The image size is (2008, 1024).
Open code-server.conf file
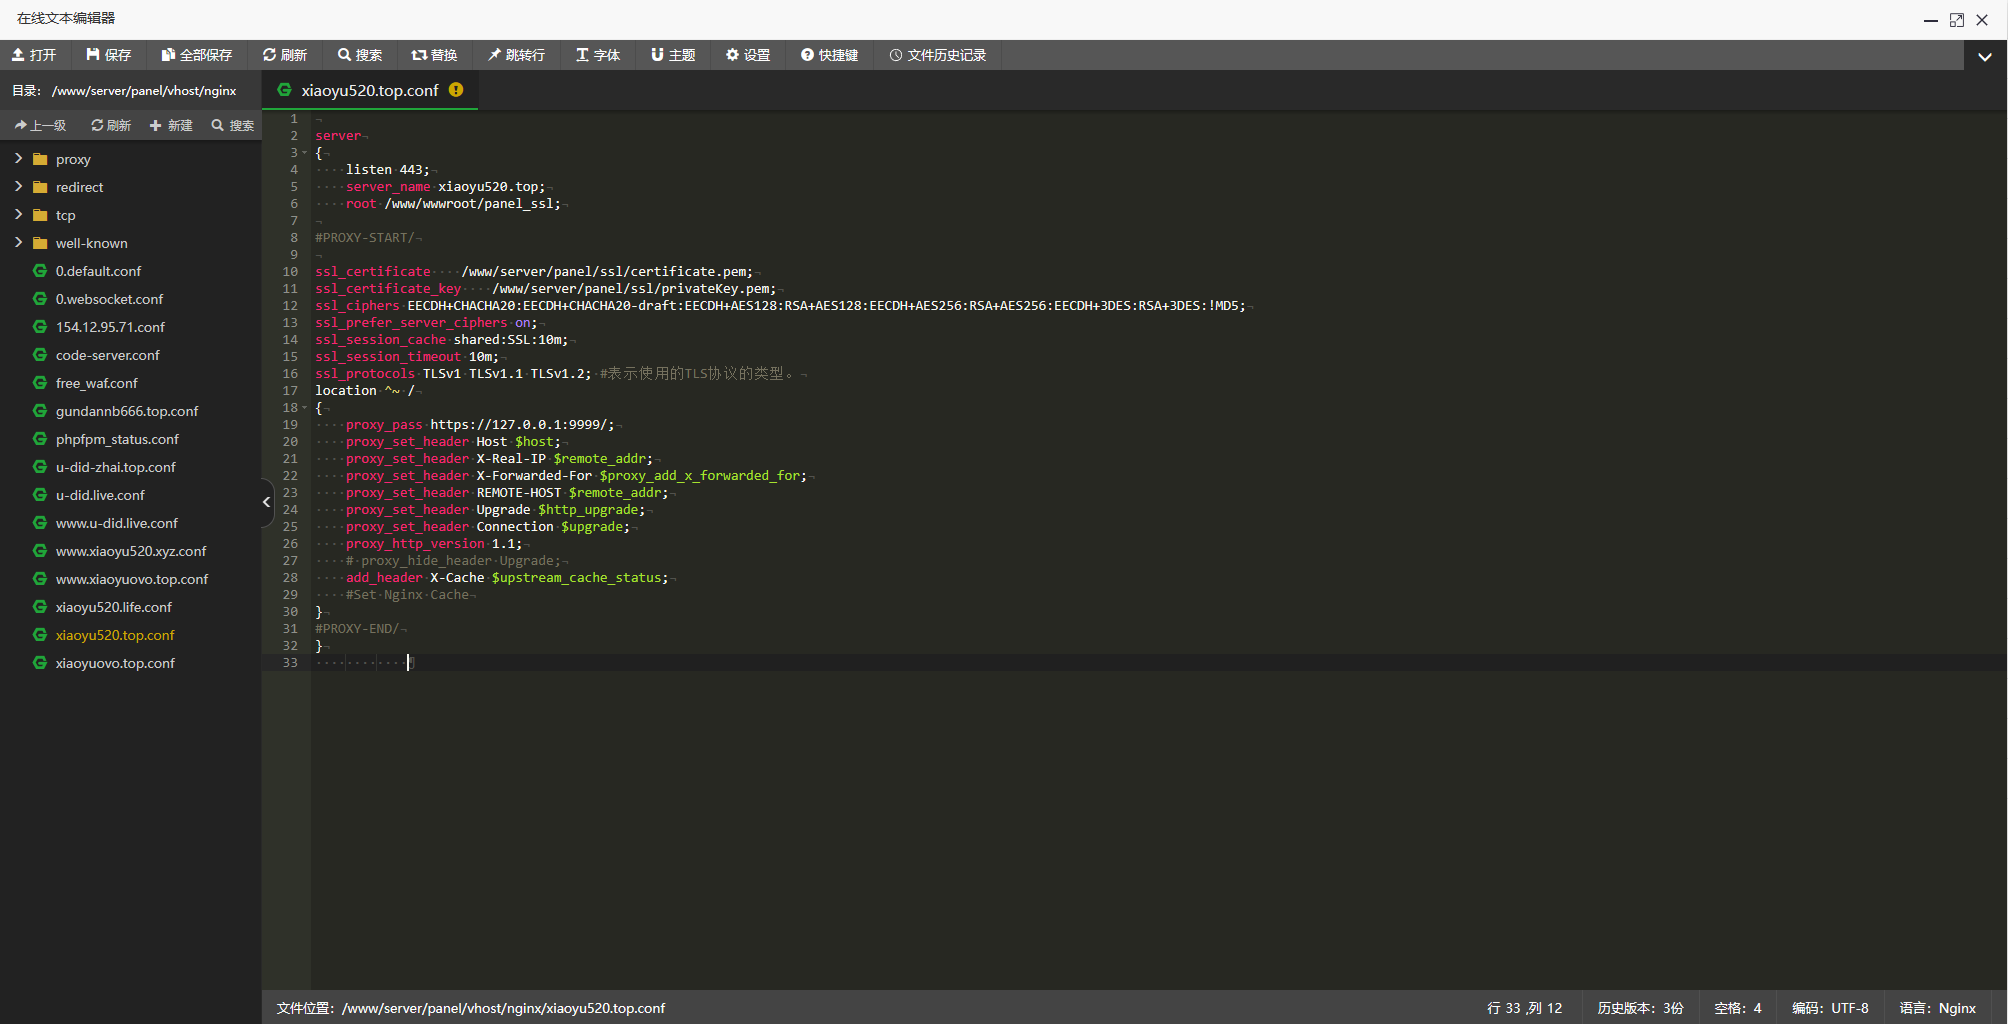coord(107,355)
